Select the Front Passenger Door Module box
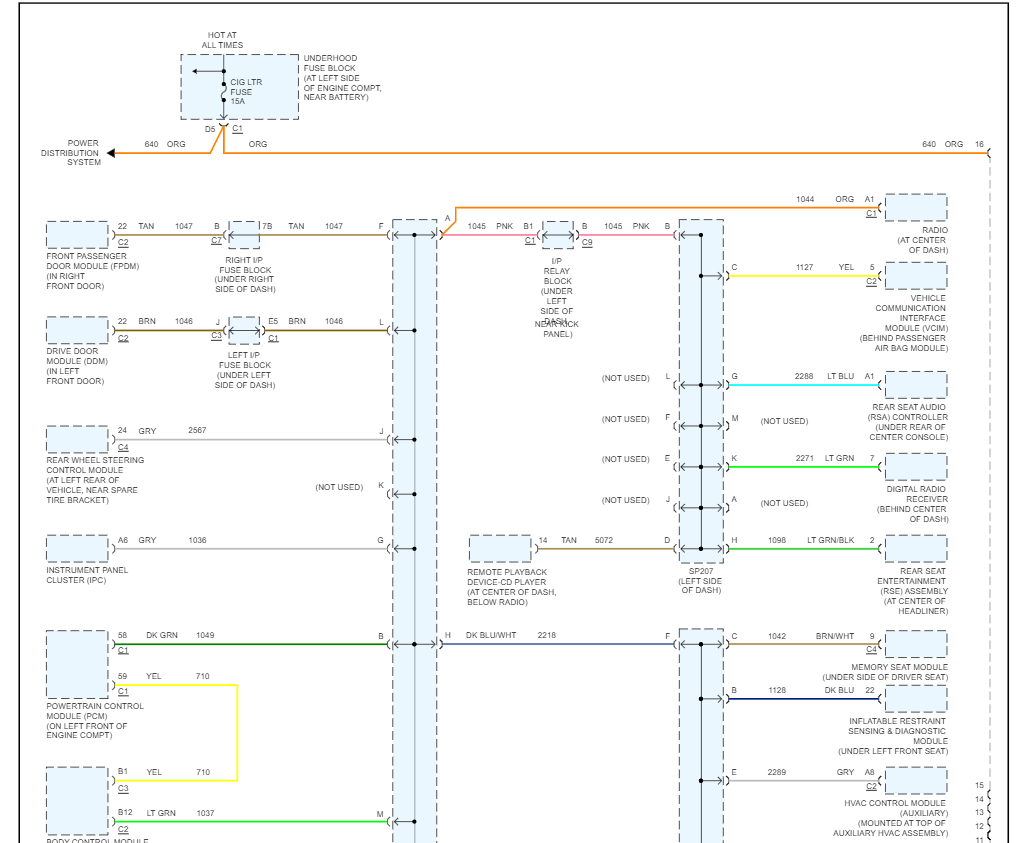The height and width of the screenshot is (843, 1023). (x=77, y=235)
